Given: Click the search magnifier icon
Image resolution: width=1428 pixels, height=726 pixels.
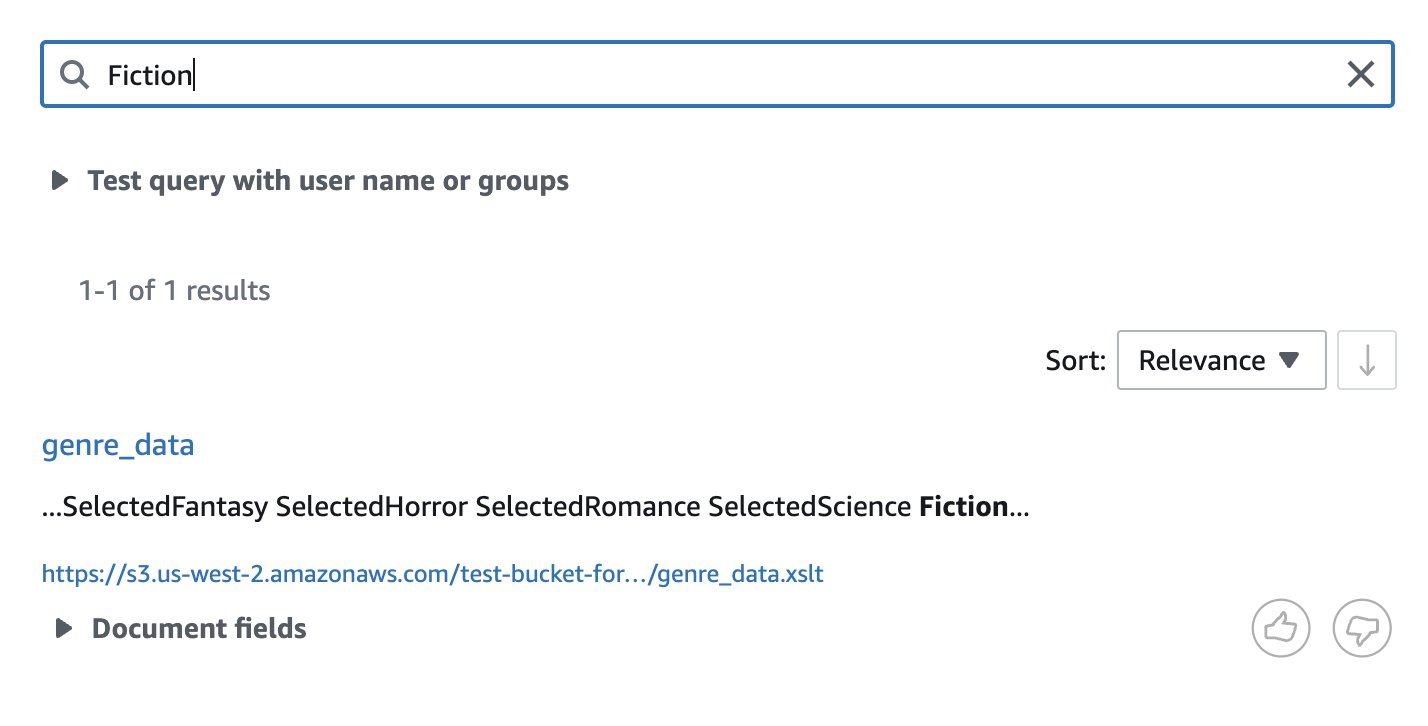Looking at the screenshot, I should click(75, 74).
